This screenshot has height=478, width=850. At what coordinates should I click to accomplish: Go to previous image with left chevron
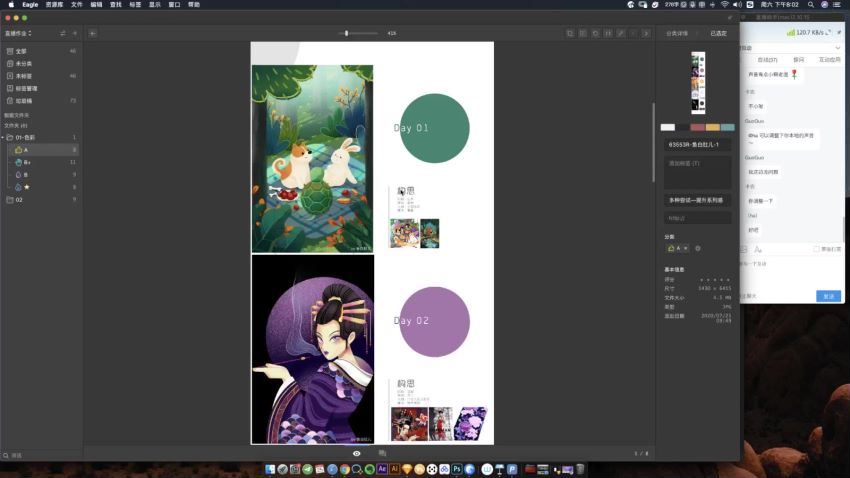click(633, 34)
